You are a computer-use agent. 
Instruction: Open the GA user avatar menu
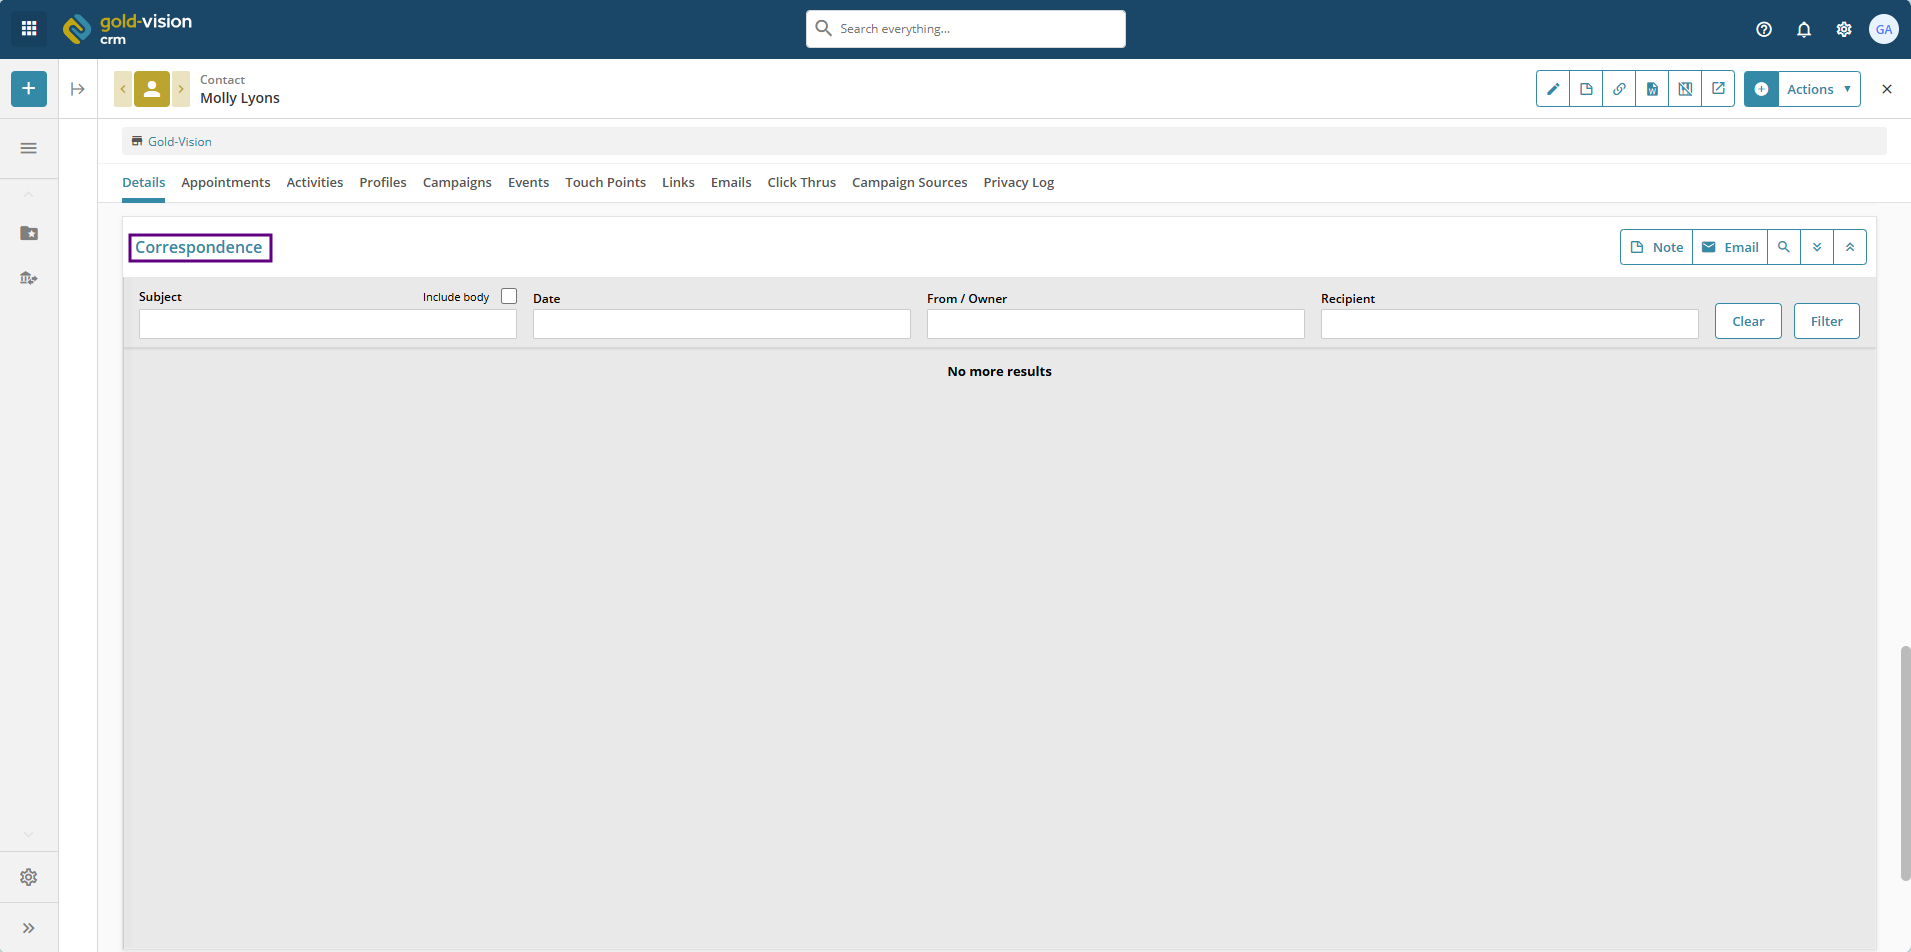(1884, 29)
